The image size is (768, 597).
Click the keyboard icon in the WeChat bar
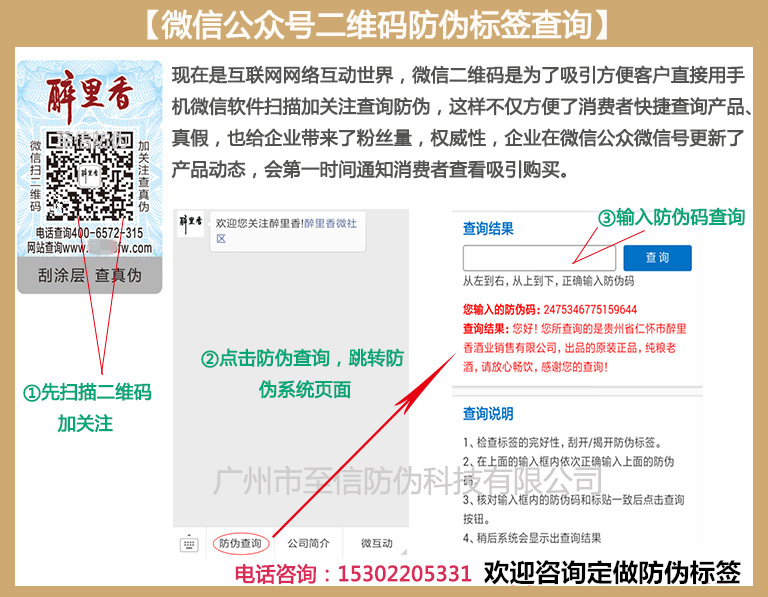(x=189, y=543)
